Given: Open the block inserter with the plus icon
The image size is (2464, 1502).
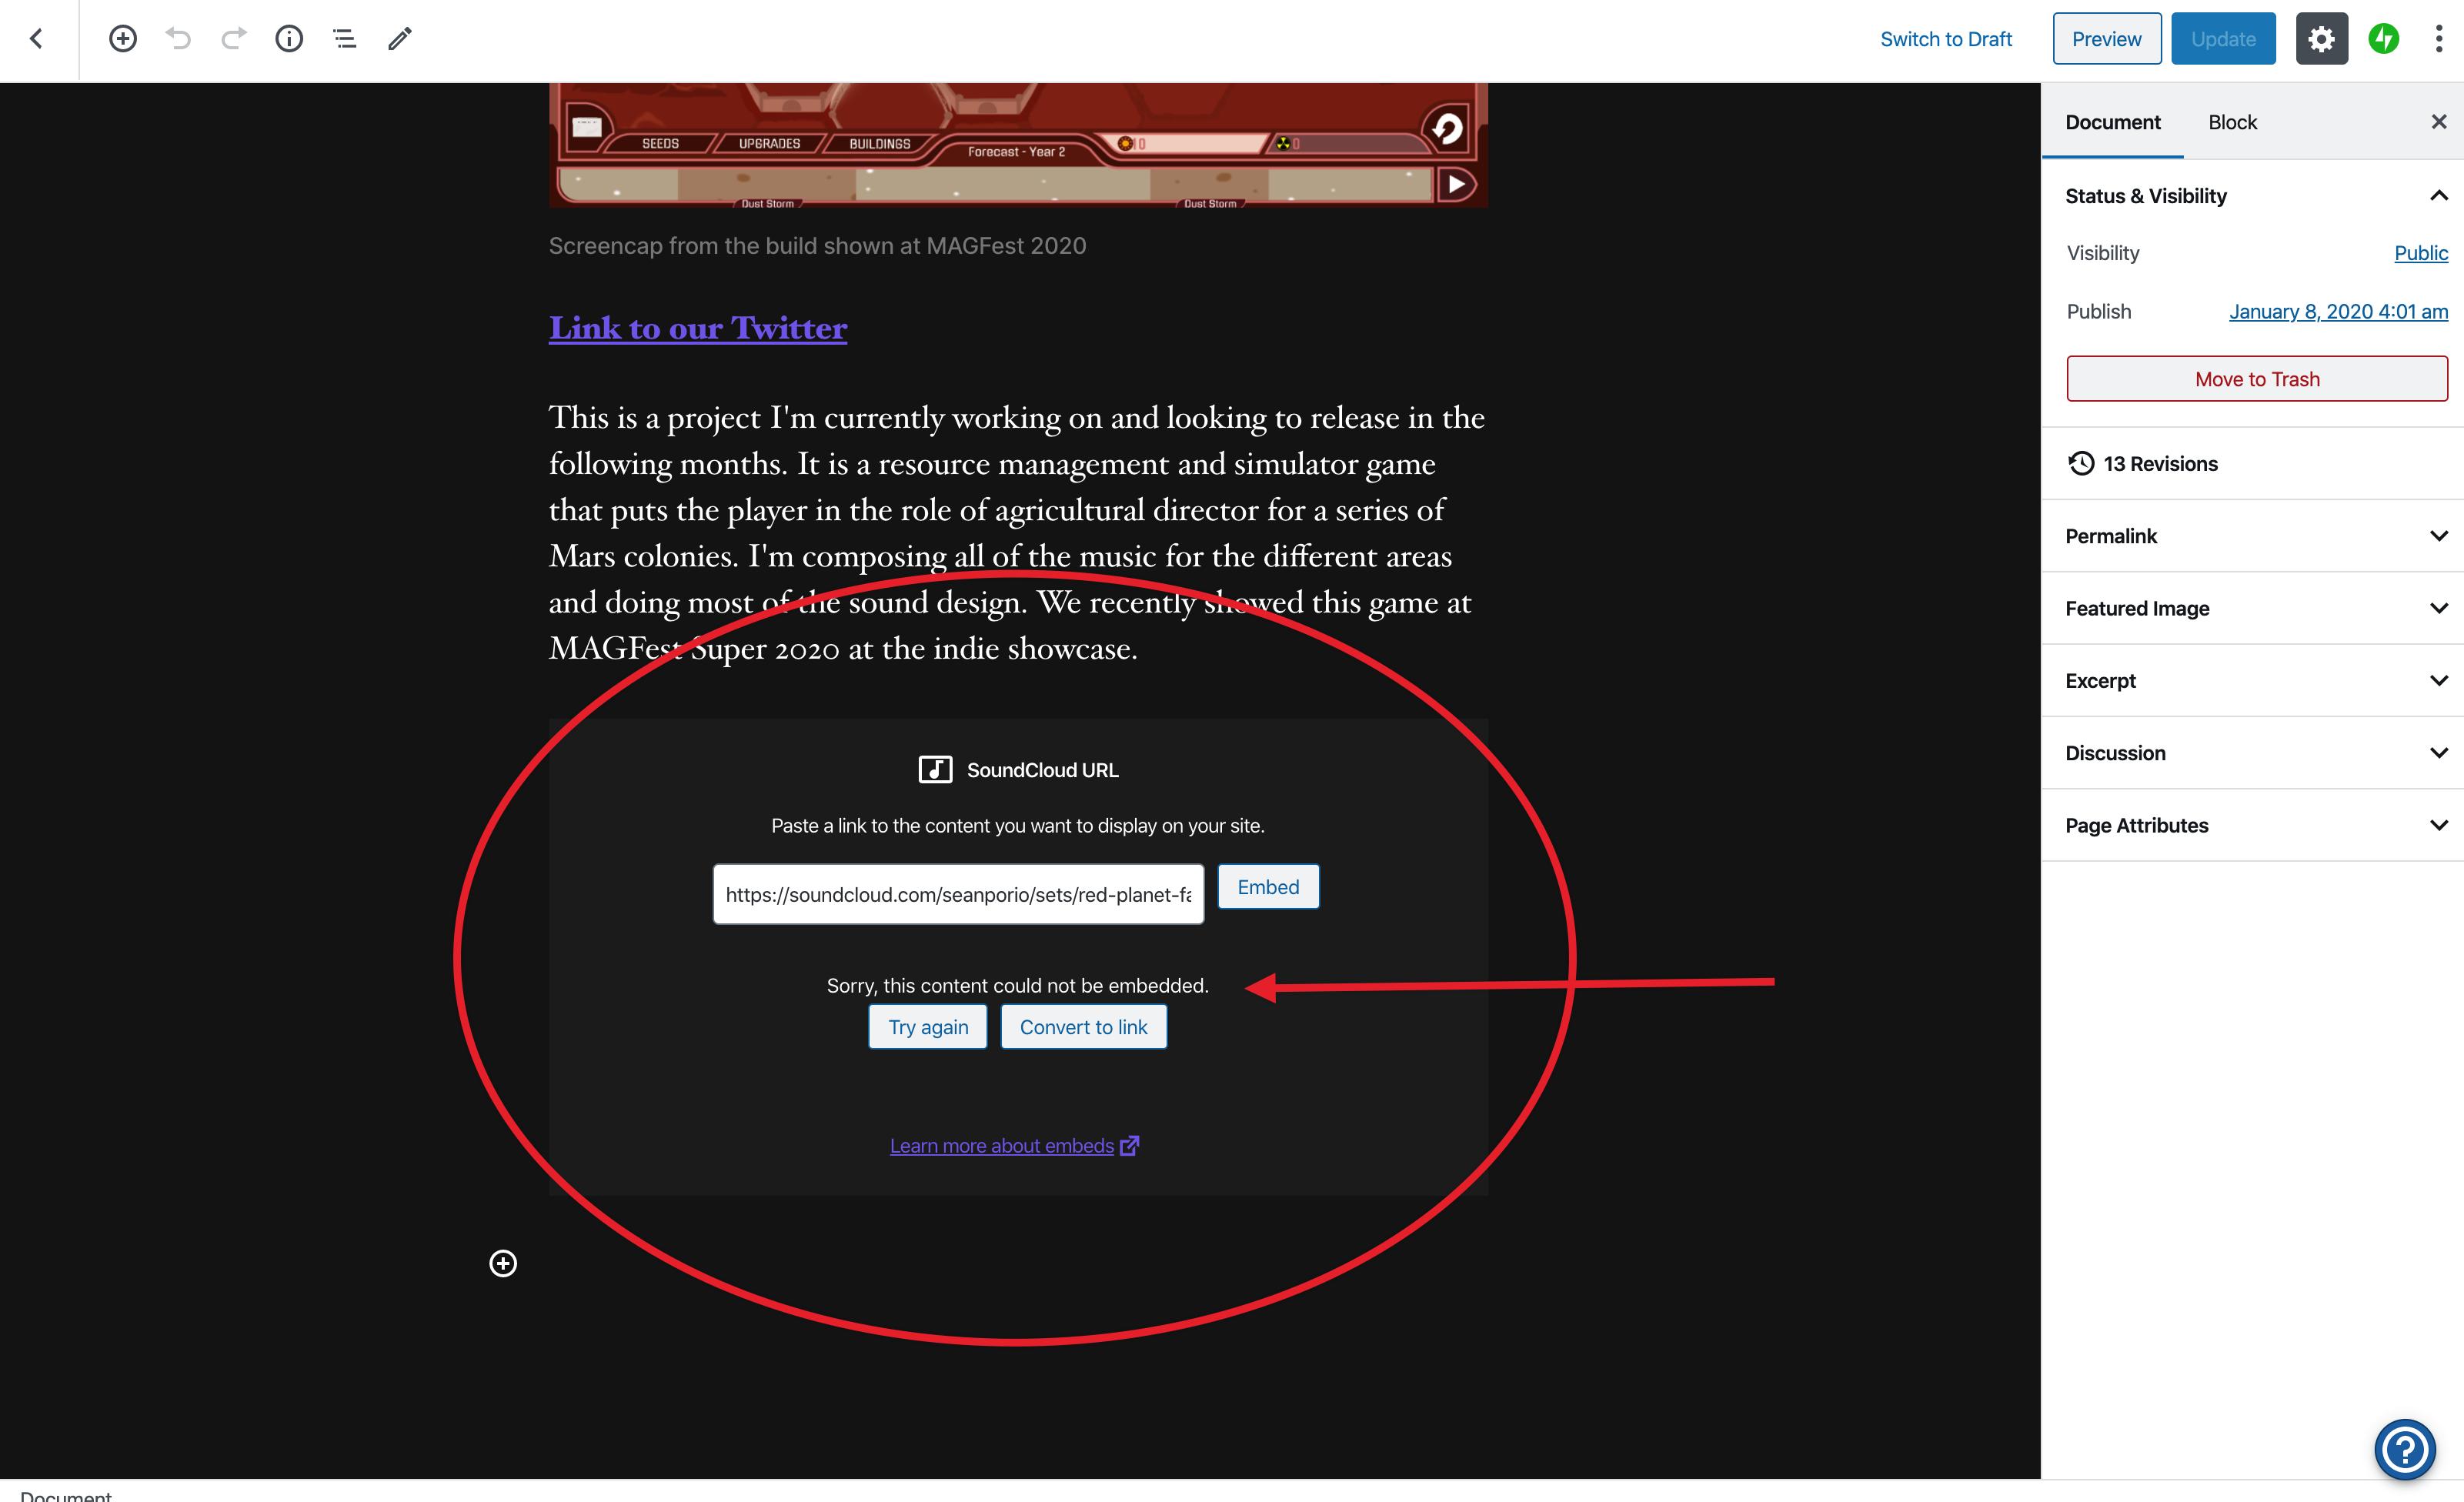Looking at the screenshot, I should tap(123, 38).
